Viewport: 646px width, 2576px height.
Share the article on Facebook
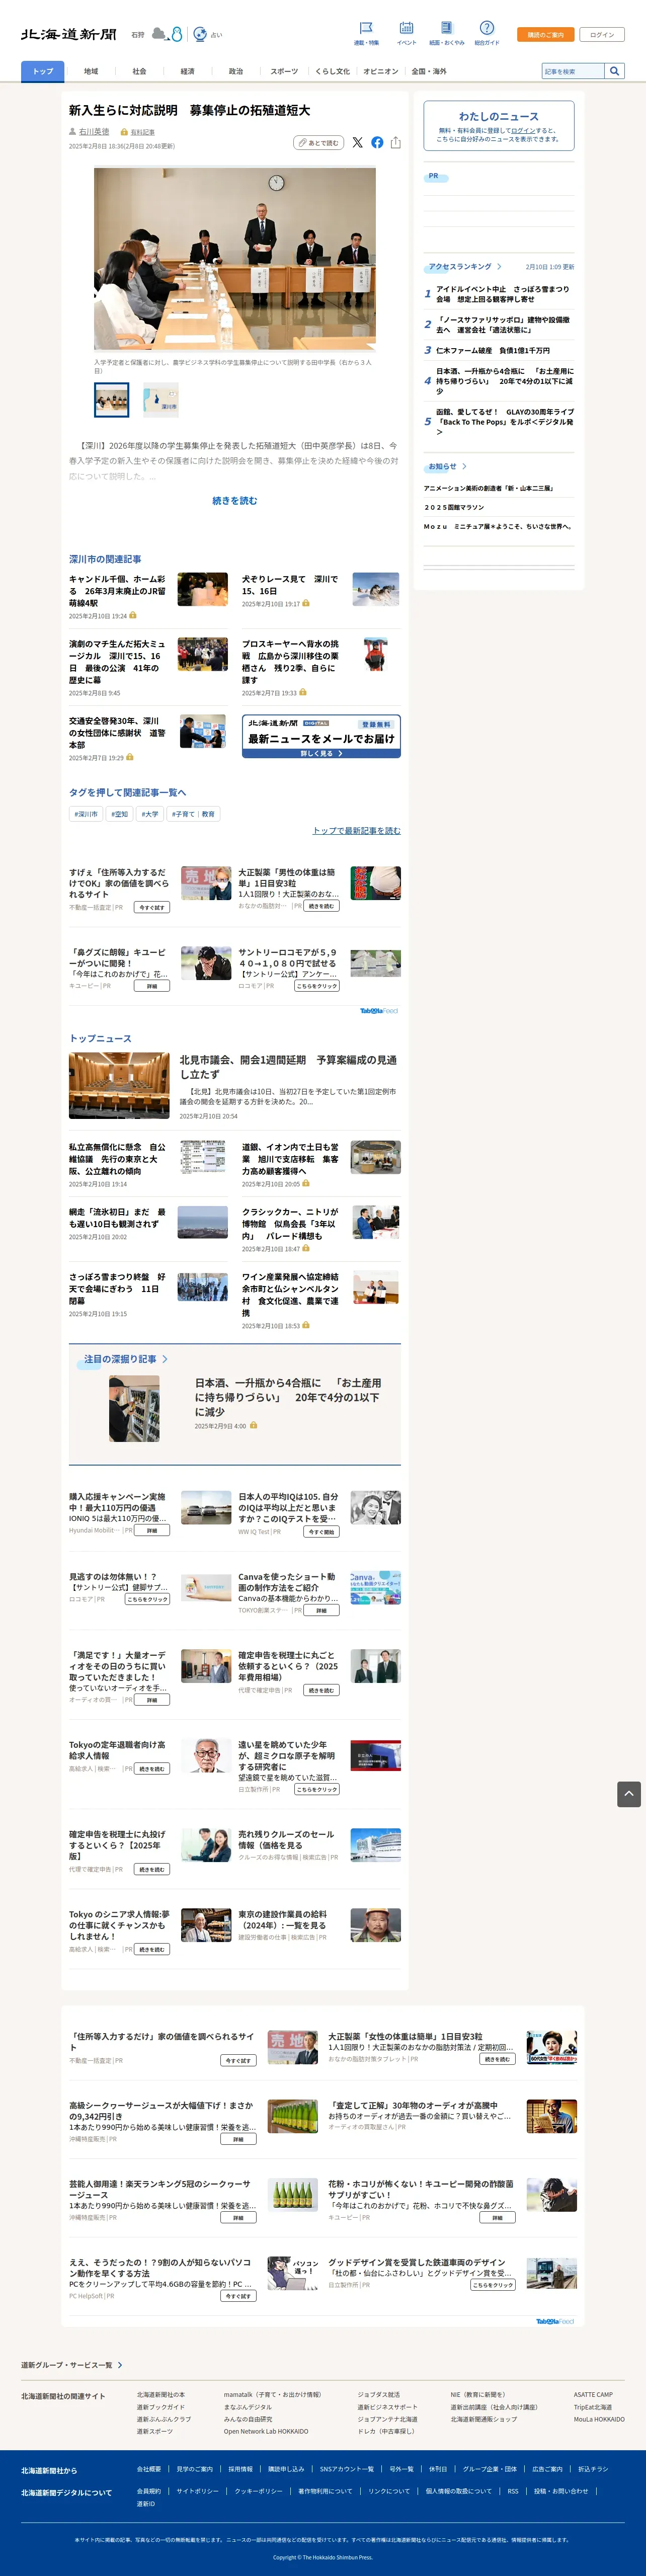(377, 142)
